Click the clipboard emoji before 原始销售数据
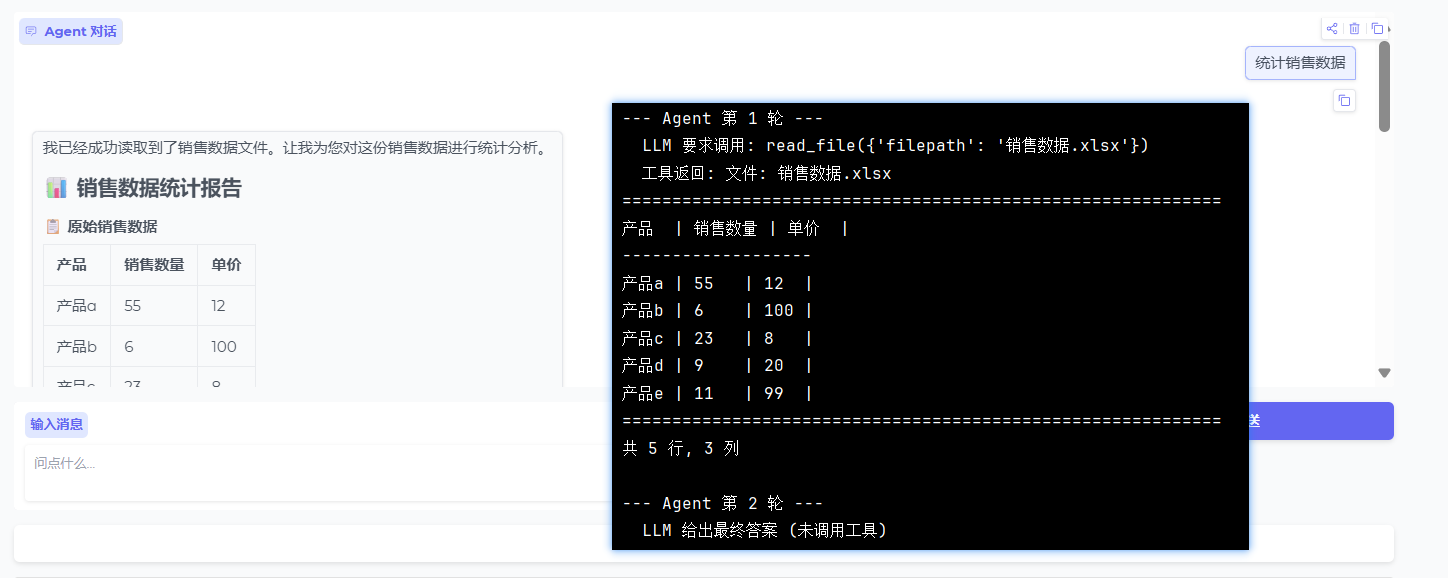This screenshot has width=1448, height=578. 53,226
